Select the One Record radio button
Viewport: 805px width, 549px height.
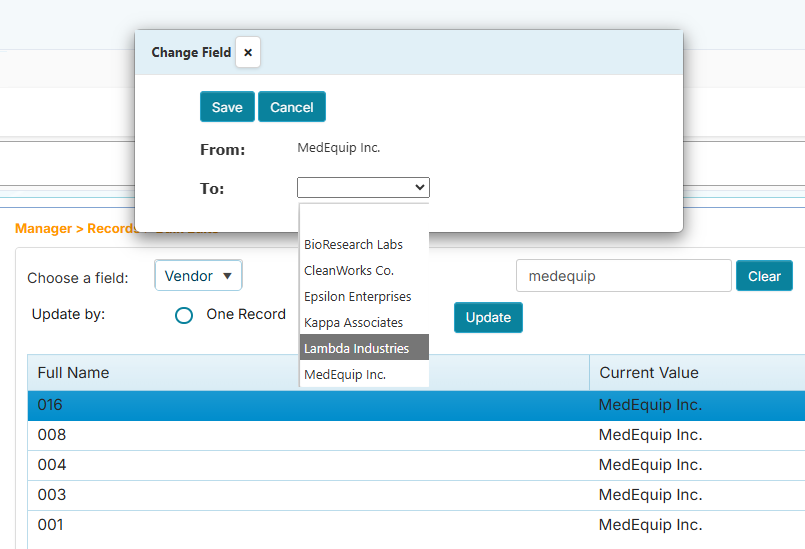pyautogui.click(x=184, y=315)
